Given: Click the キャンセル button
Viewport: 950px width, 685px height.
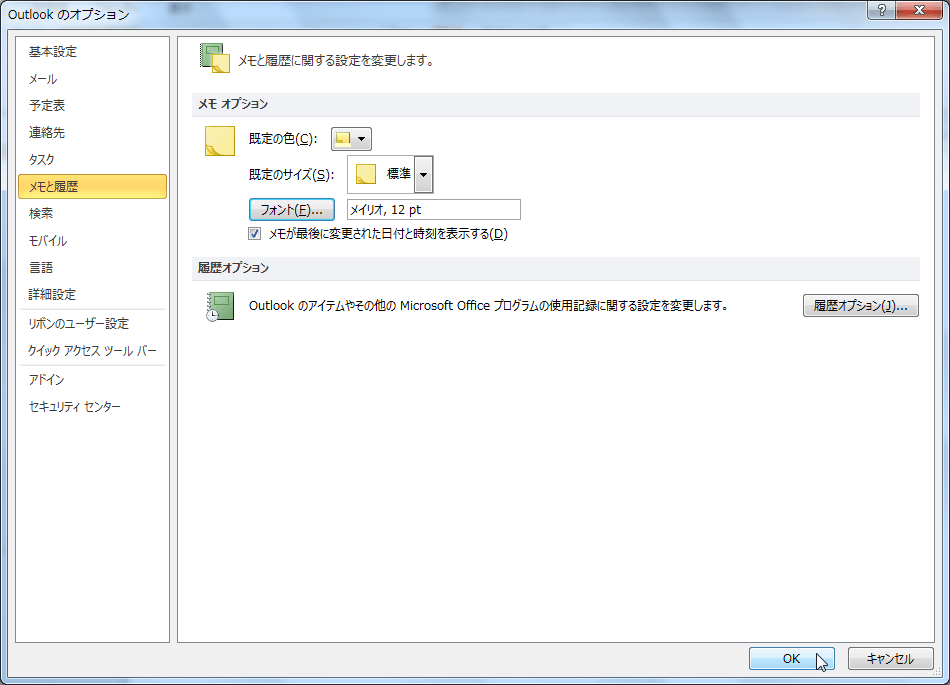Looking at the screenshot, I should click(890, 659).
